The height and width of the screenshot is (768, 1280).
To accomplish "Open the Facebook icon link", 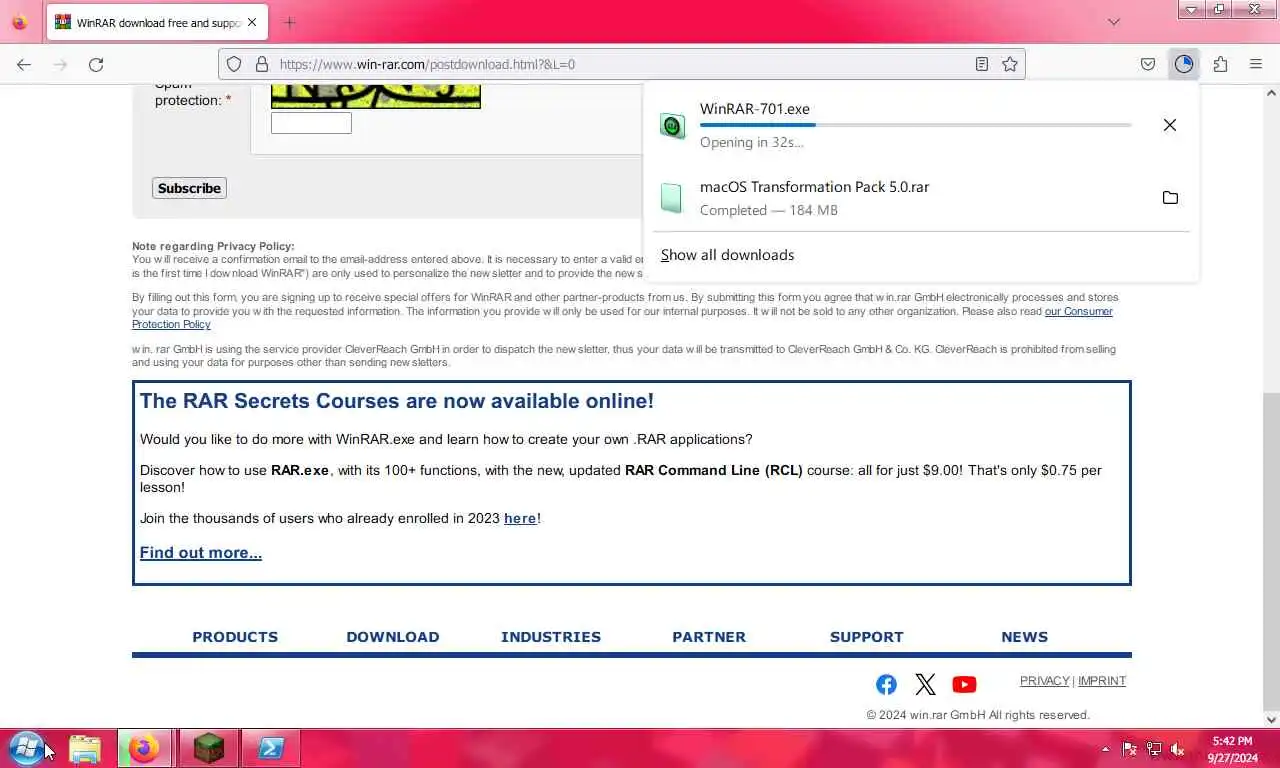I will (886, 684).
